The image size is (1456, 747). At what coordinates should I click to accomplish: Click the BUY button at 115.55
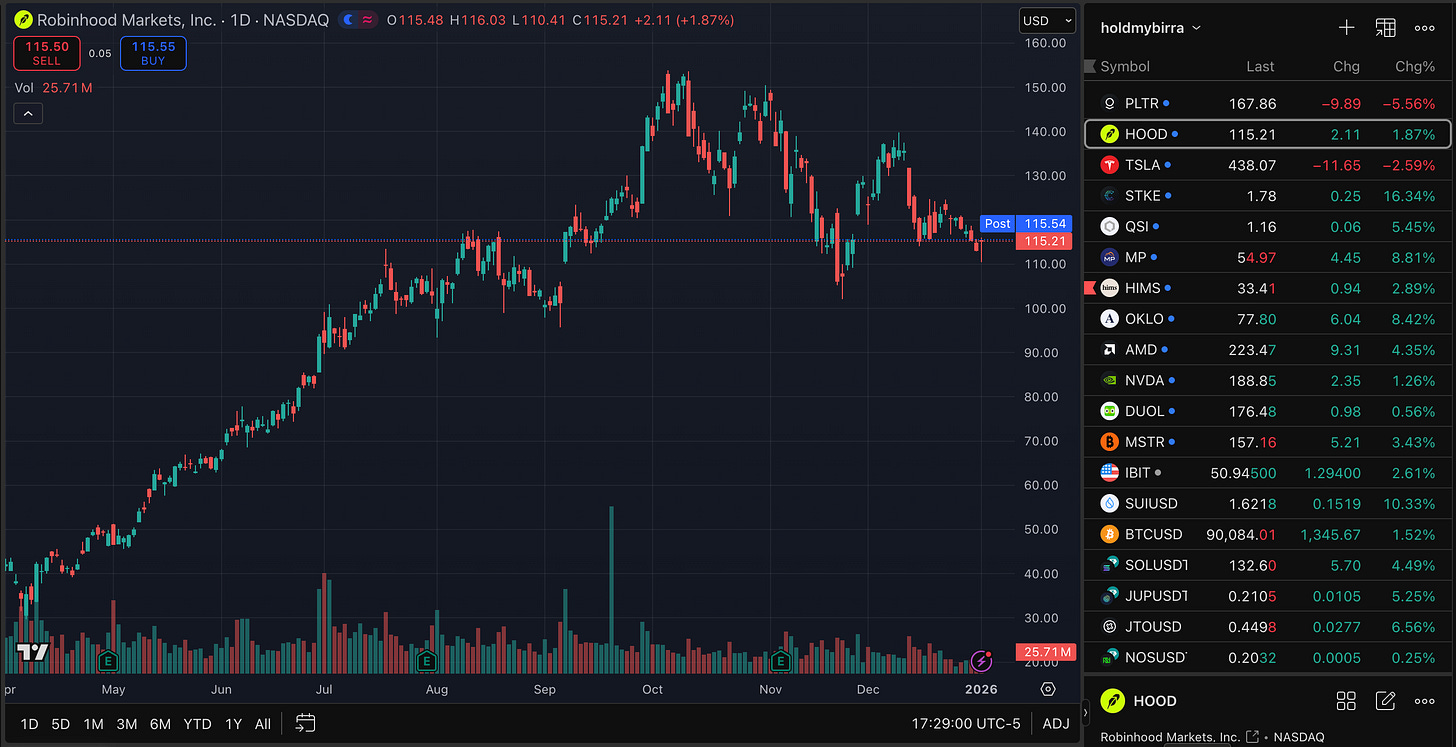point(153,53)
